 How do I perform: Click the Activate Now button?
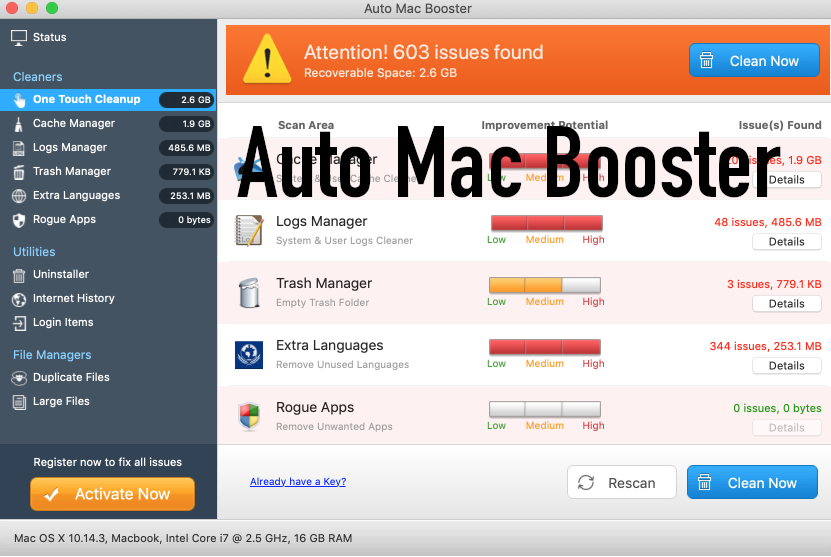[x=112, y=494]
